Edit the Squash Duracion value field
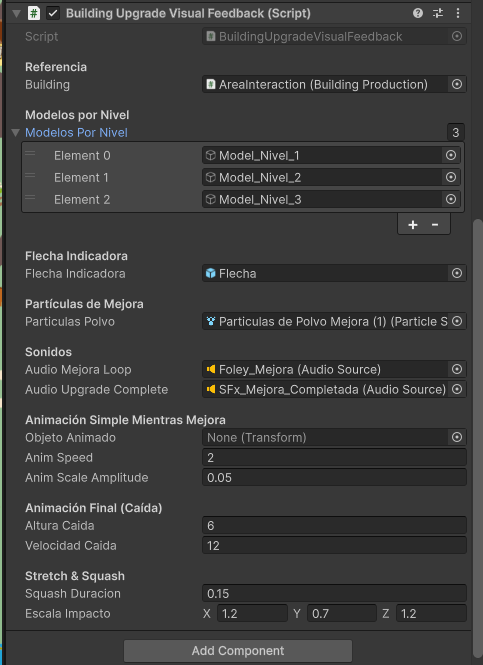 [x=334, y=593]
